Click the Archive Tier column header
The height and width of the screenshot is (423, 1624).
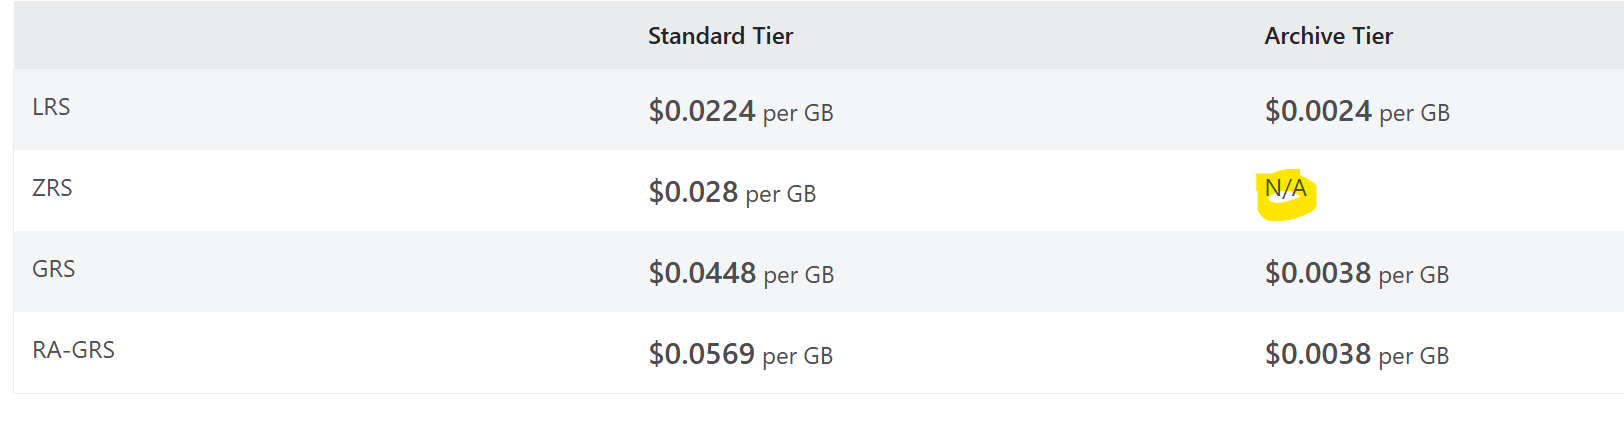pos(1328,36)
